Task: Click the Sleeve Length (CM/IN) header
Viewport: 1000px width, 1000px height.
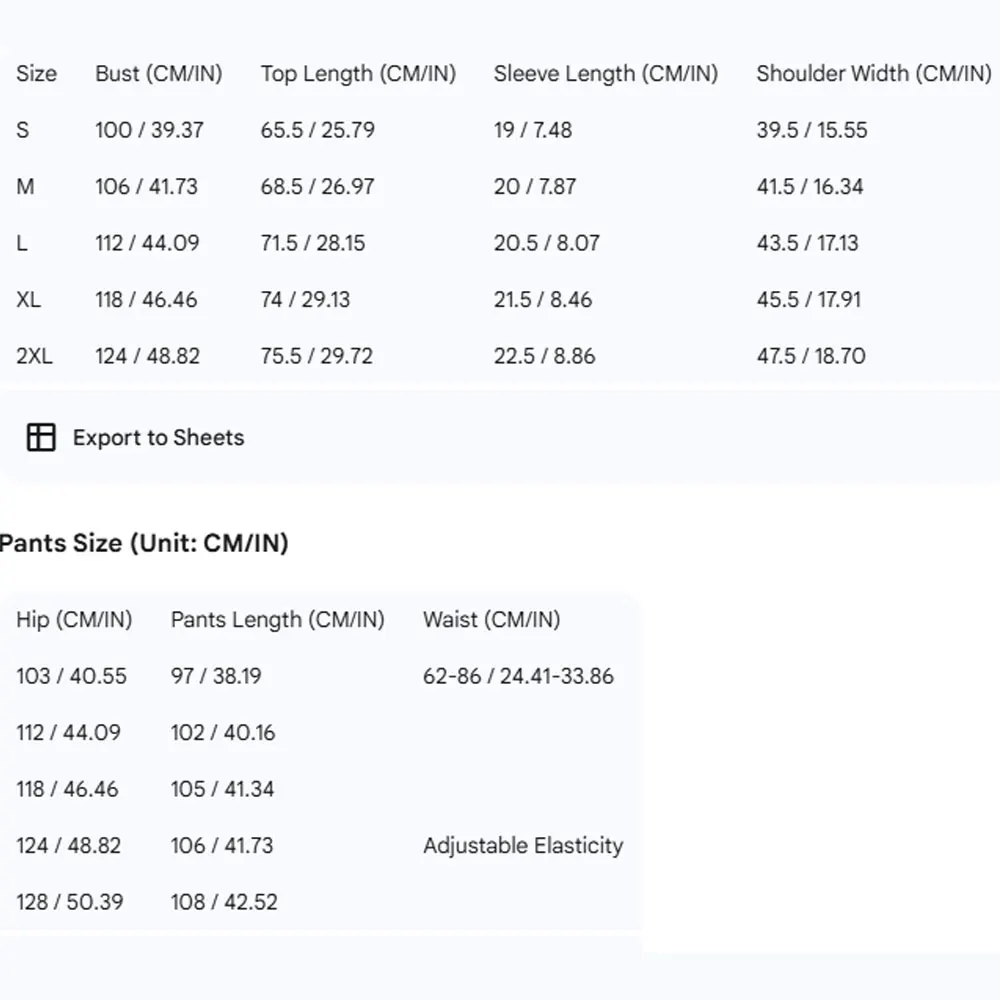Action: tap(605, 73)
